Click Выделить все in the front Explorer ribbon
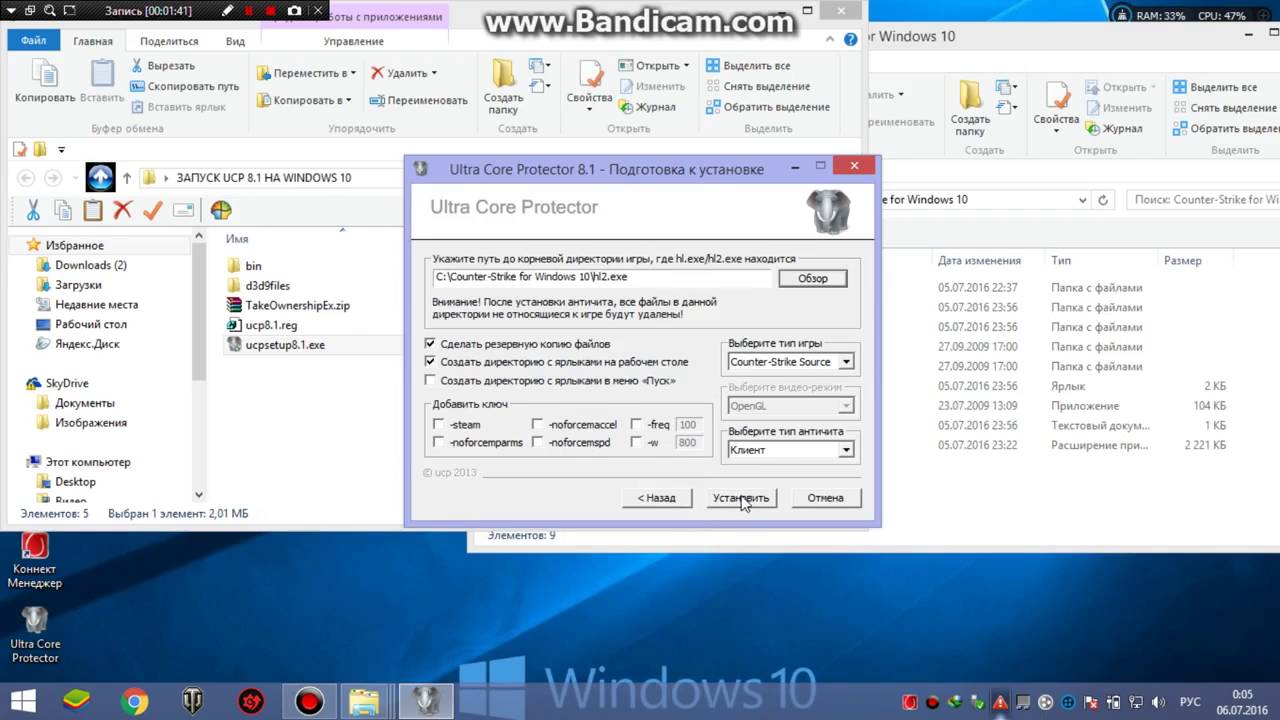The height and width of the screenshot is (720, 1280). pos(747,65)
